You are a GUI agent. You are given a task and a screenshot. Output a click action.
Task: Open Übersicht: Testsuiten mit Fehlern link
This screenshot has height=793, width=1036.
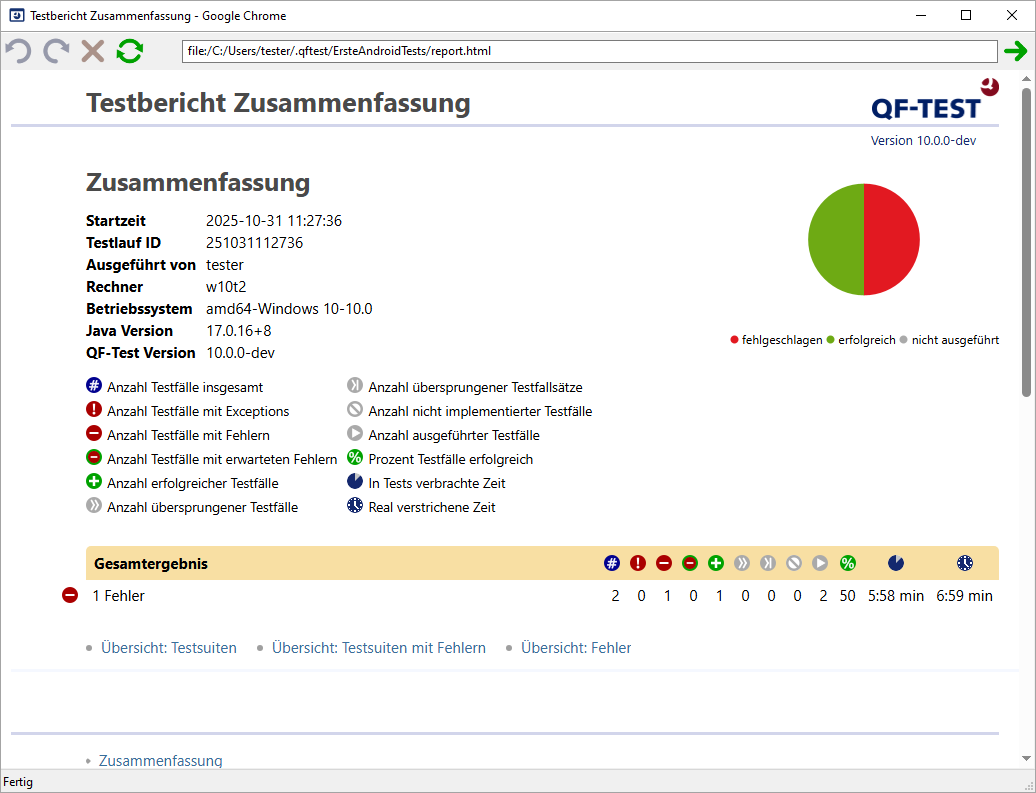[378, 648]
